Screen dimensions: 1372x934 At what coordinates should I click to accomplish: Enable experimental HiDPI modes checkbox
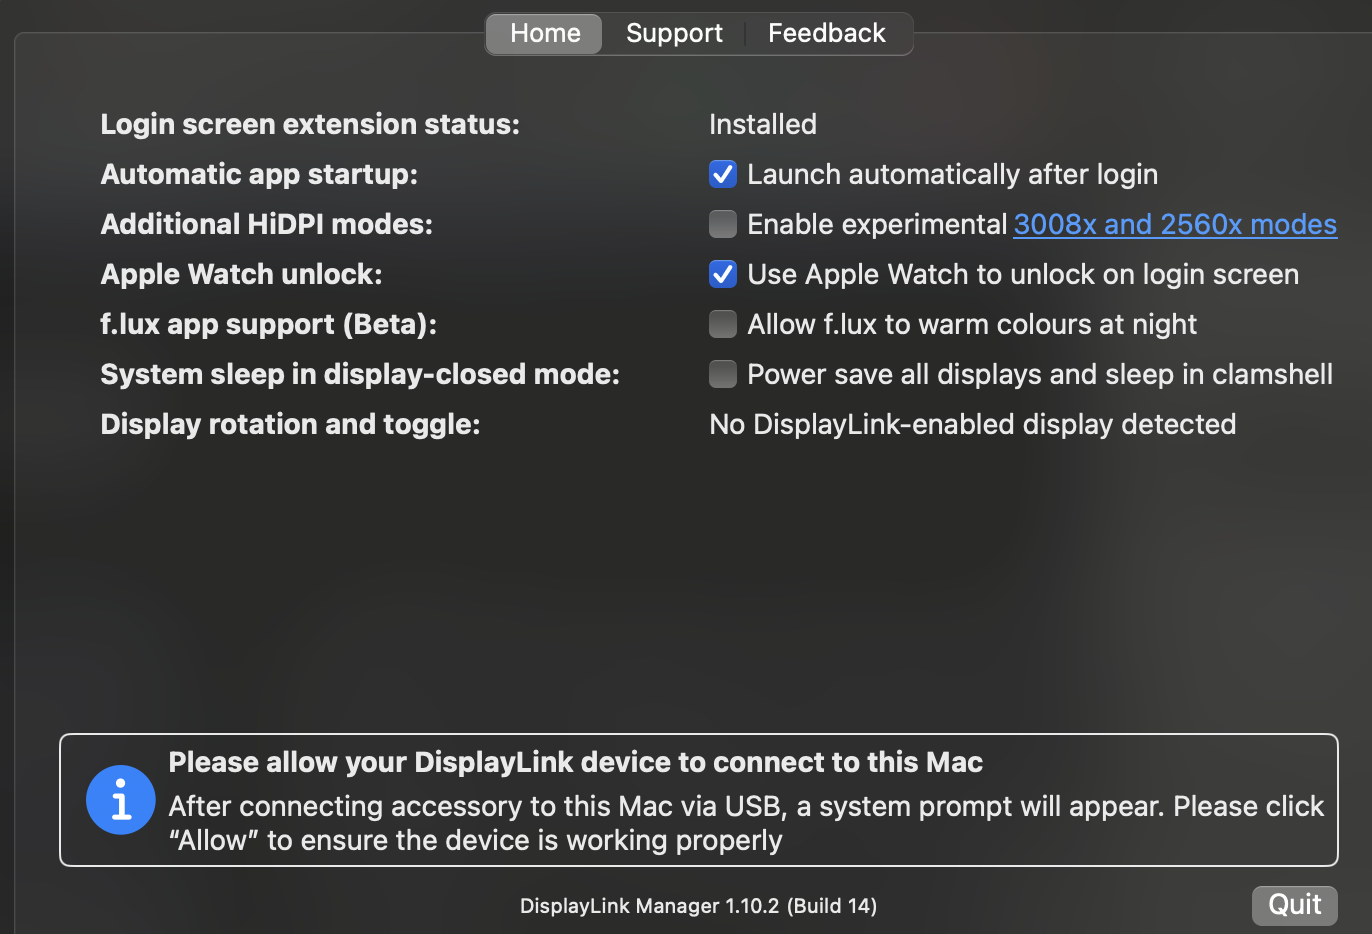(723, 224)
